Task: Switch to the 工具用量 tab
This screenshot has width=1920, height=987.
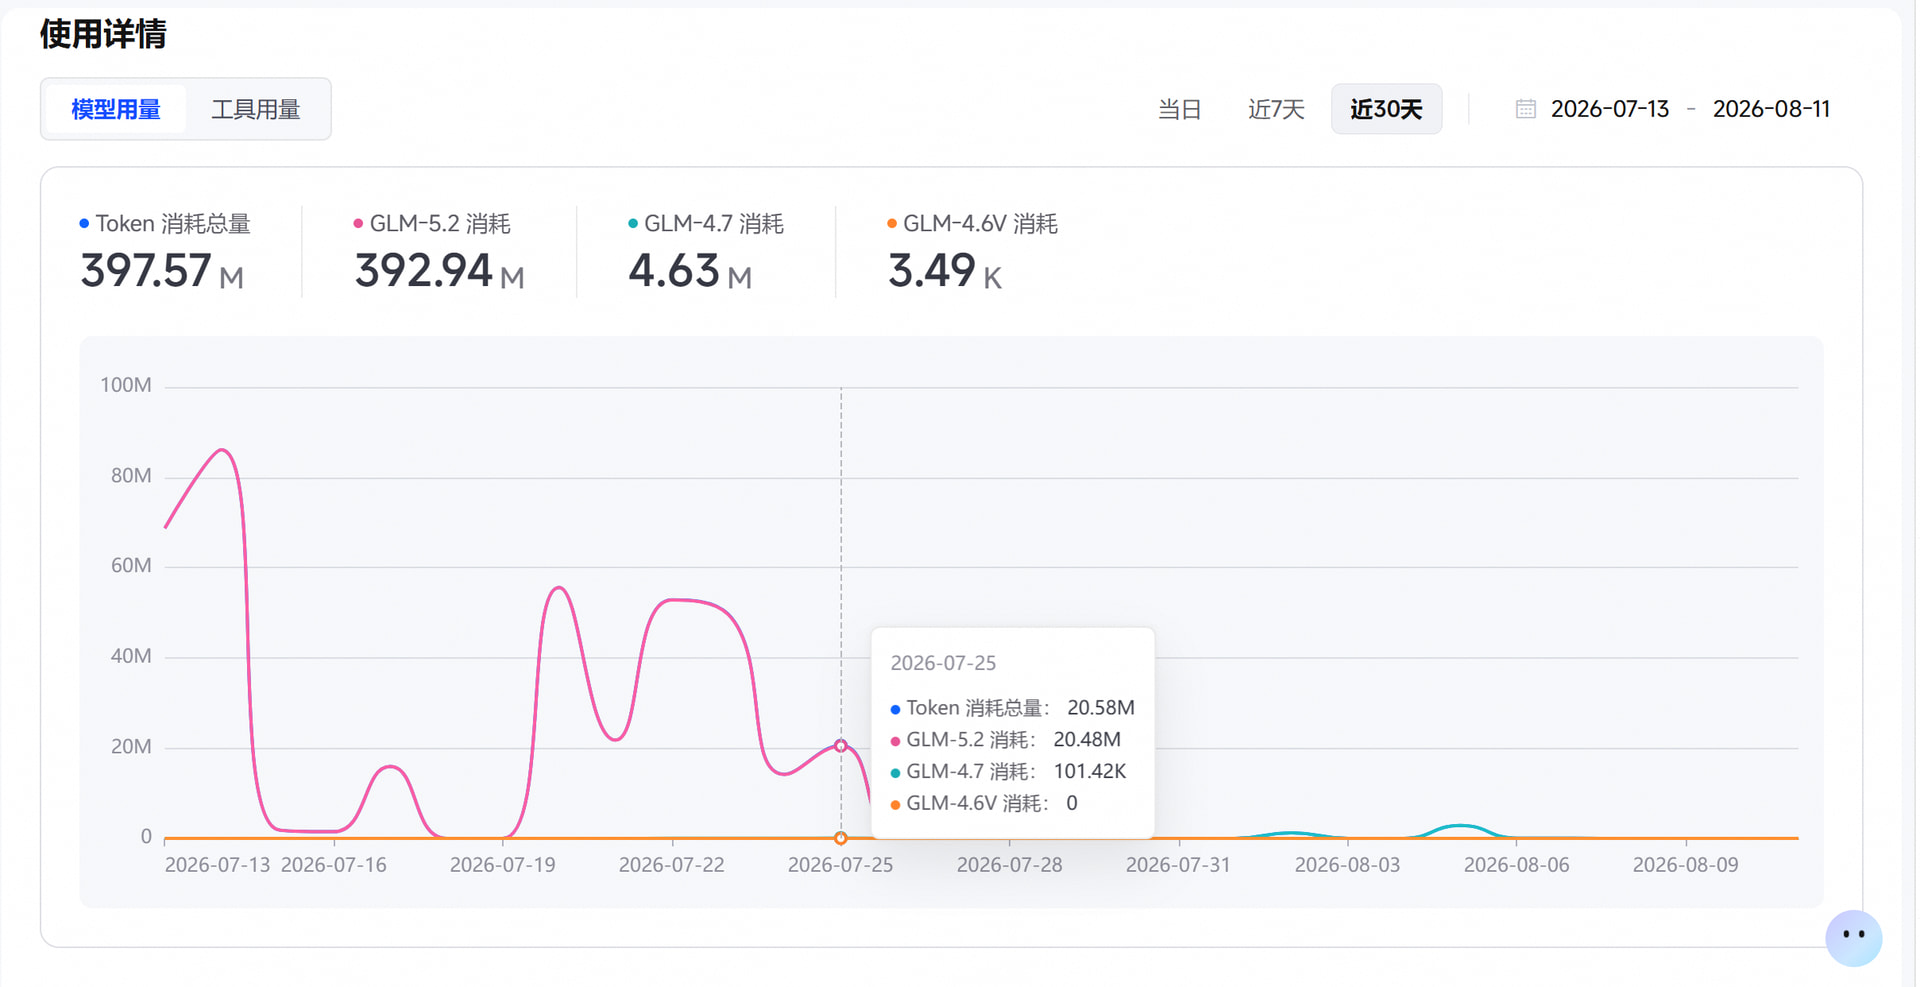Action: pyautogui.click(x=256, y=109)
